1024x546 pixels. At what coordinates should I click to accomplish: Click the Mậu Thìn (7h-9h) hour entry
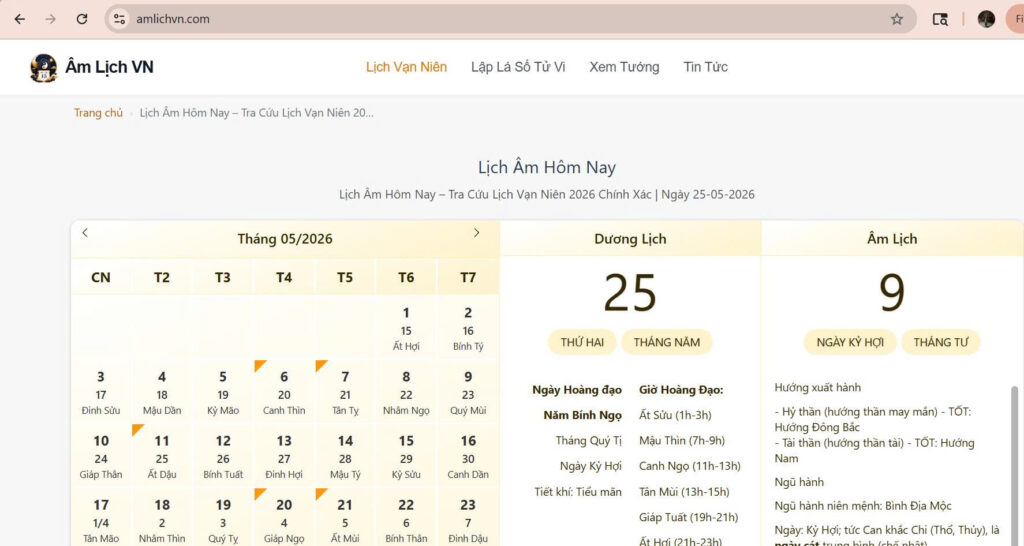(682, 440)
